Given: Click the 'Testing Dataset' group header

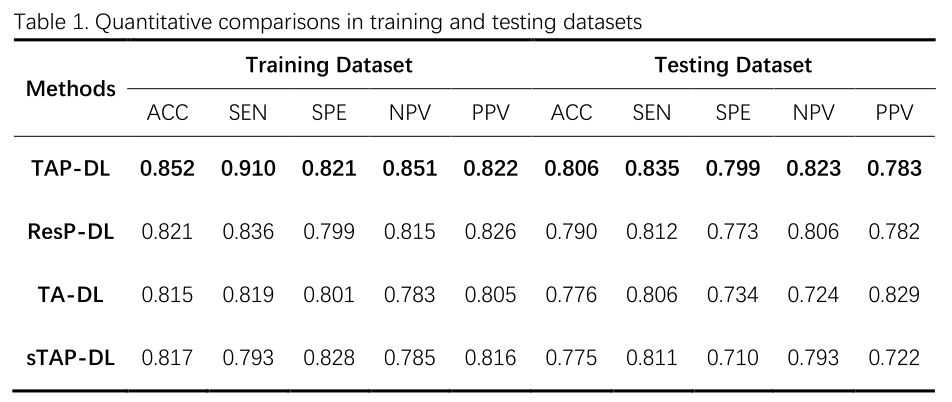Looking at the screenshot, I should click(733, 66).
